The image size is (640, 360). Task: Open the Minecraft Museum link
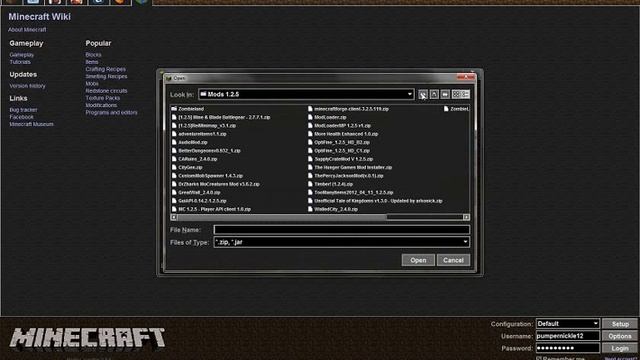[x=31, y=124]
